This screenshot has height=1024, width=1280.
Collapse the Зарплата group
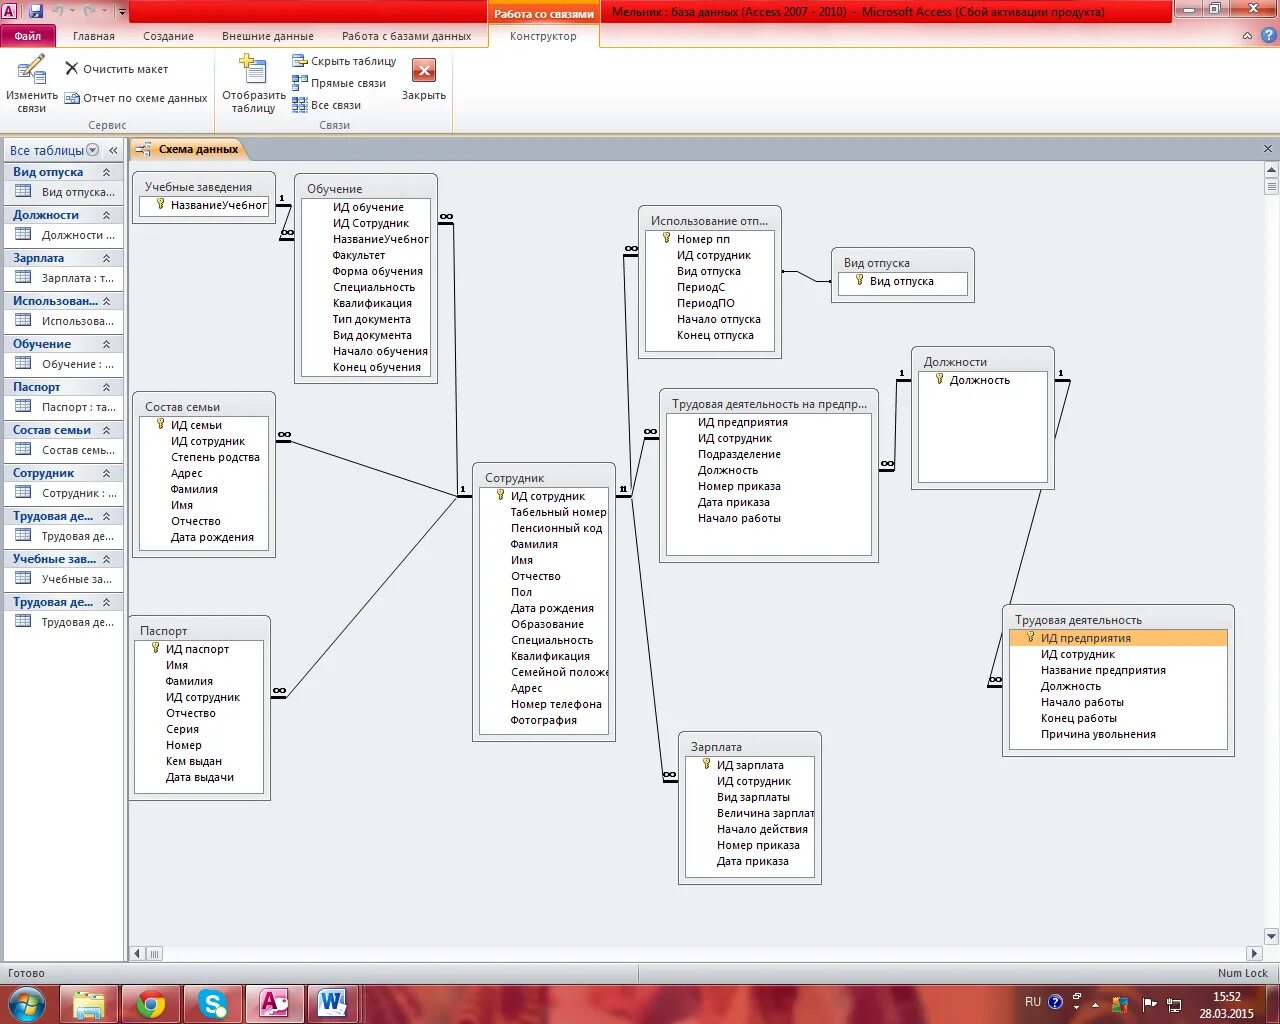pyautogui.click(x=106, y=258)
